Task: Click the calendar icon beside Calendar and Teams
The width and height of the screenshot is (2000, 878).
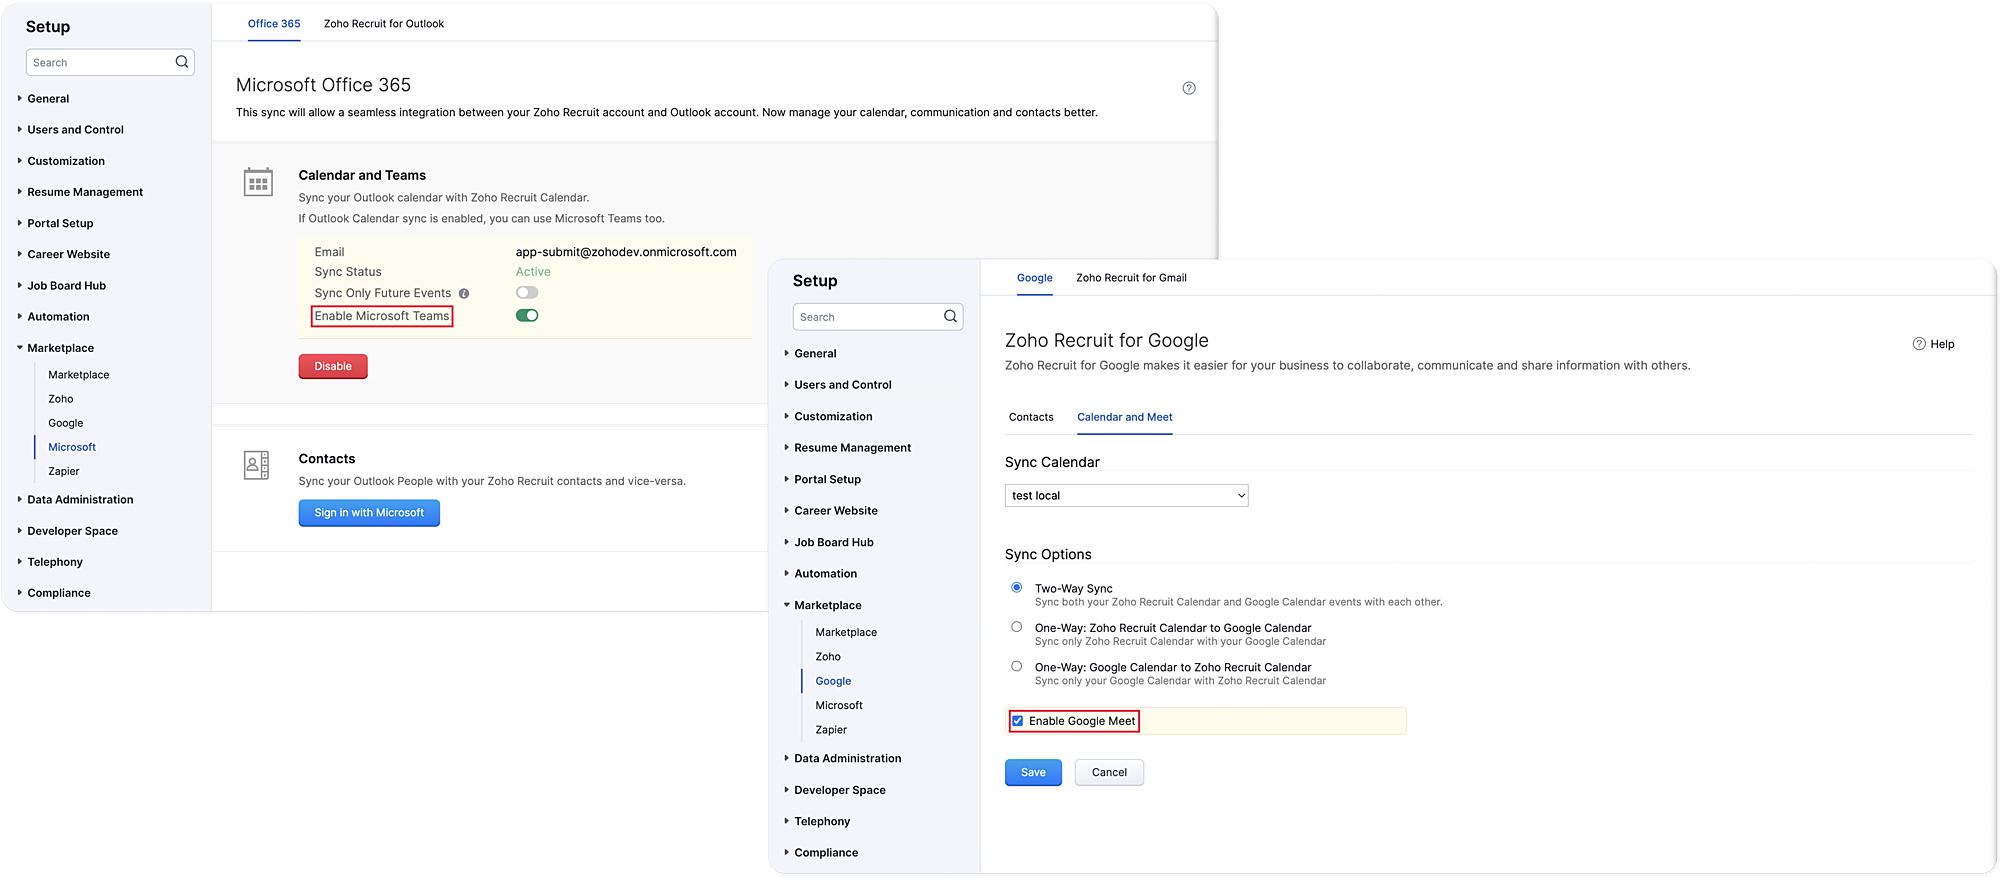Action: point(258,182)
